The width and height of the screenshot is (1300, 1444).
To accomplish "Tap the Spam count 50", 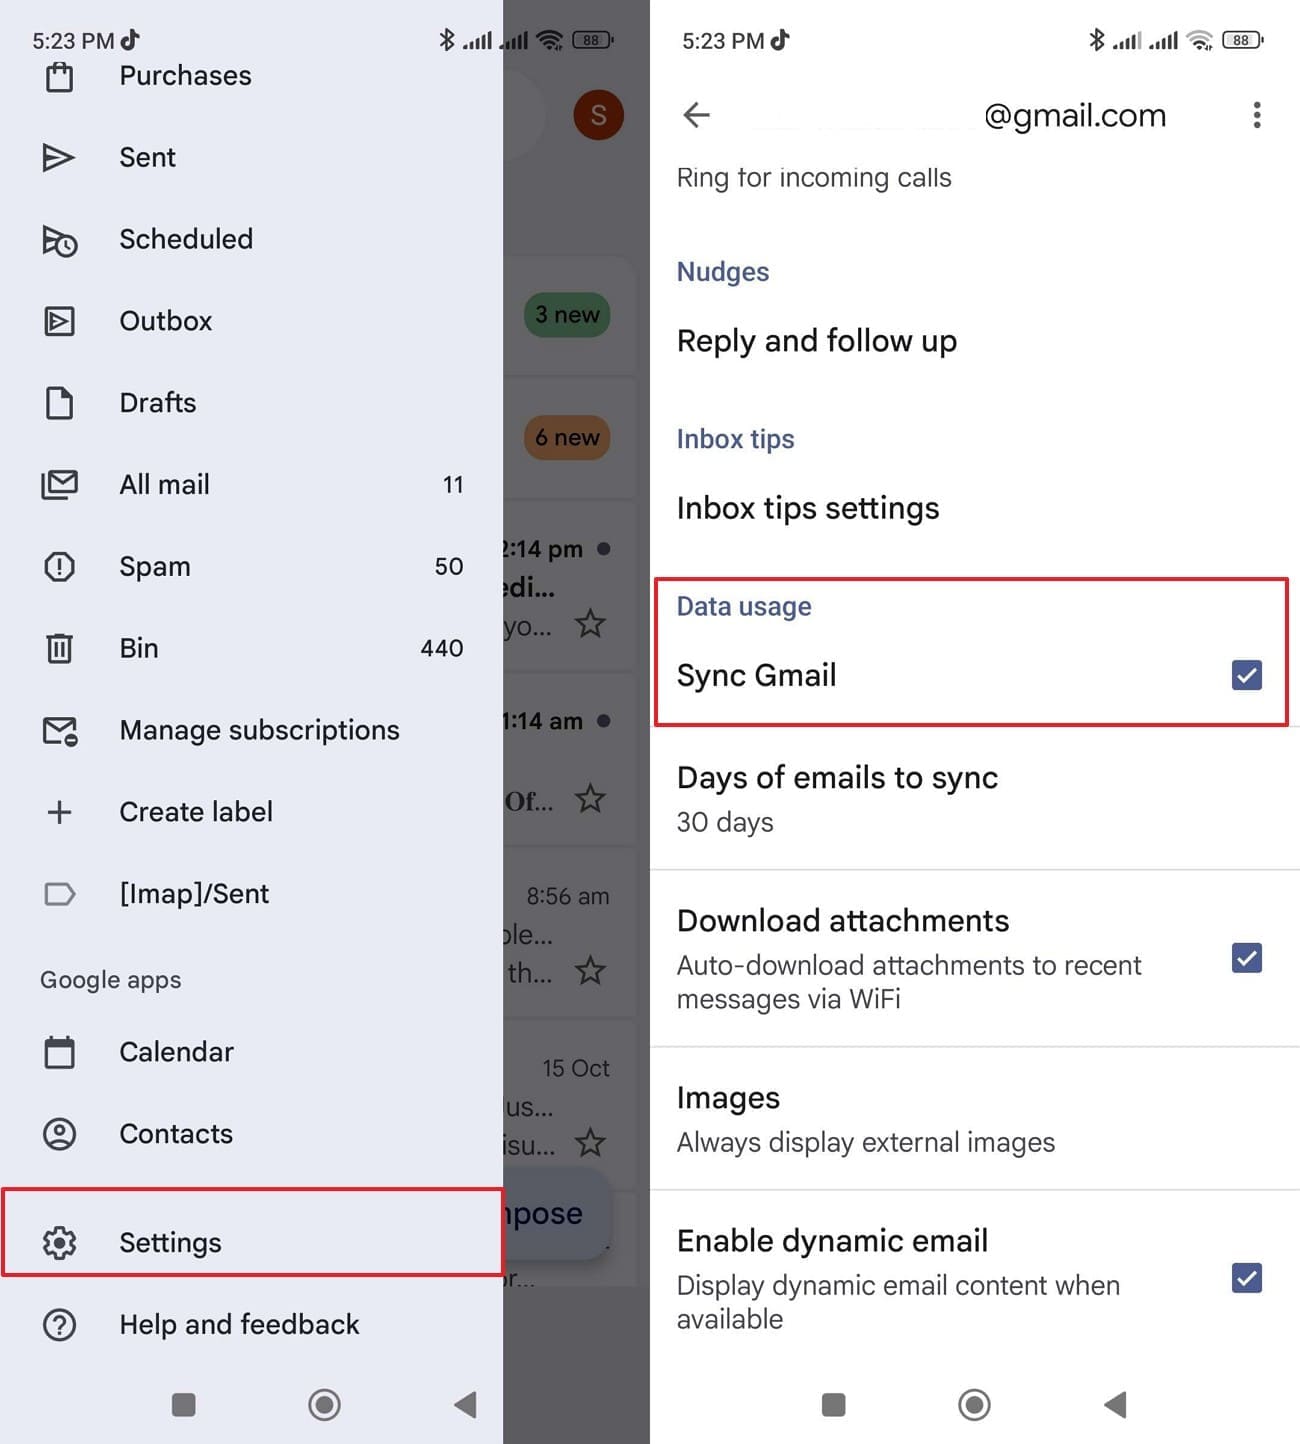I will point(449,567).
